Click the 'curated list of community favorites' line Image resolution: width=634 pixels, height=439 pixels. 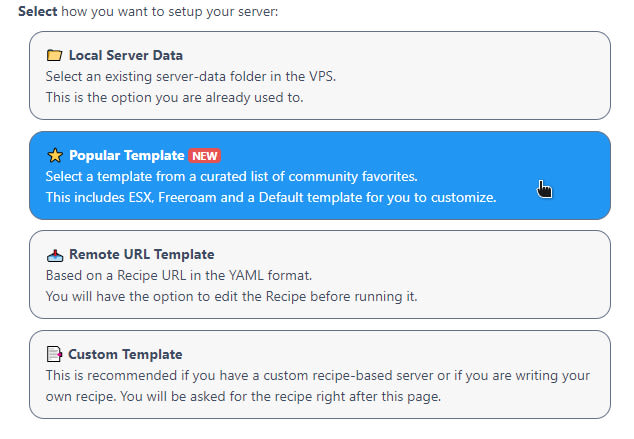click(231, 176)
